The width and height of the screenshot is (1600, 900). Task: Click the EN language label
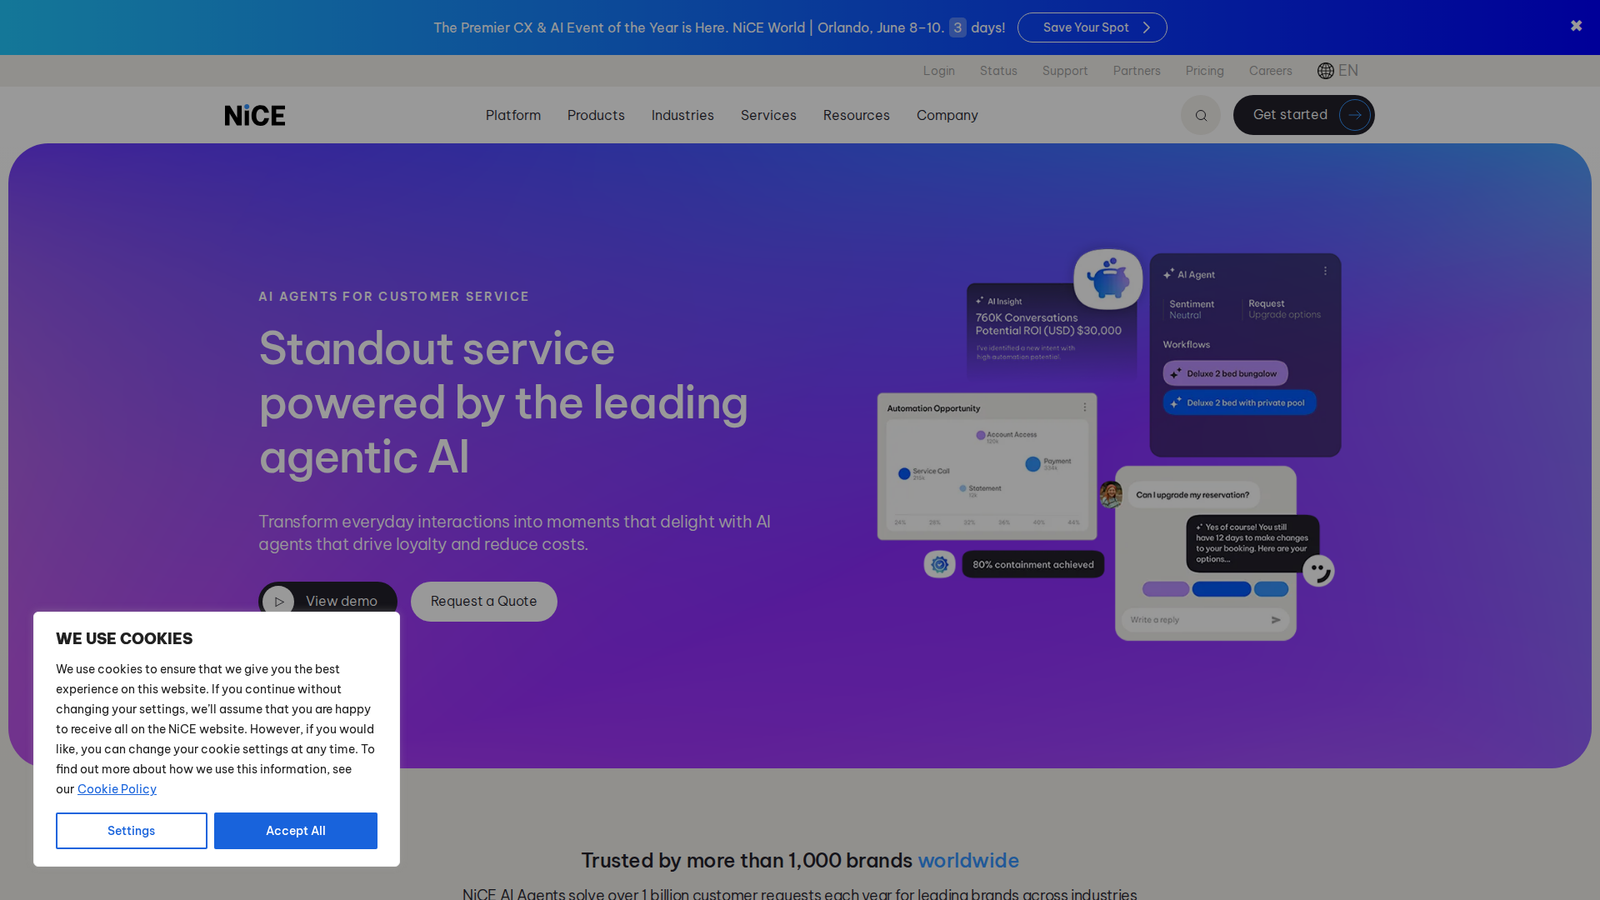(1348, 70)
